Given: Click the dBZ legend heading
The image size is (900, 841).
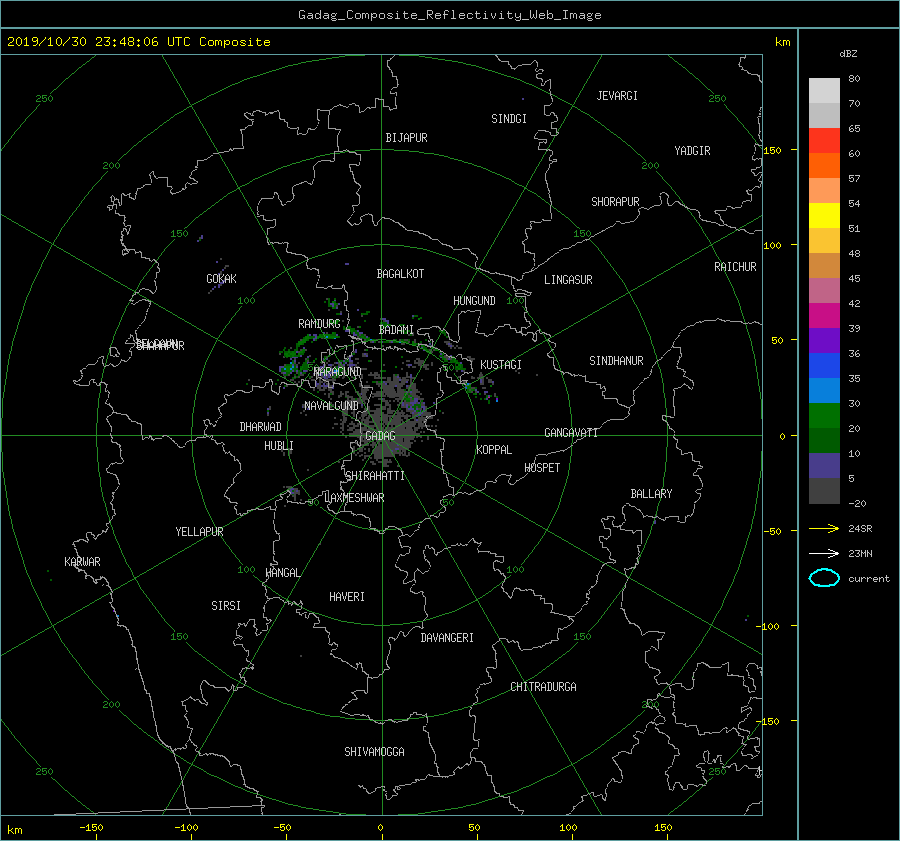Looking at the screenshot, I should point(848,53).
